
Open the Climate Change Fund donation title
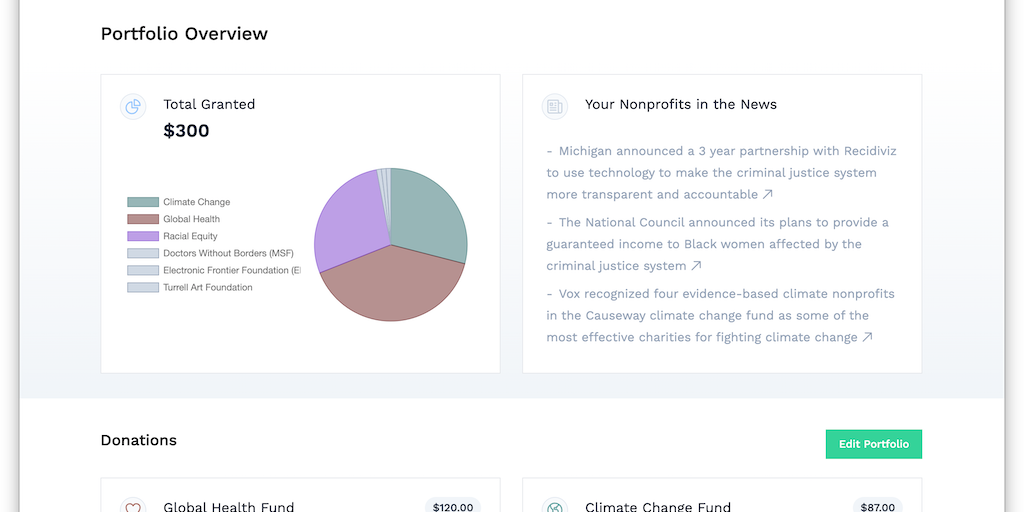[658, 507]
